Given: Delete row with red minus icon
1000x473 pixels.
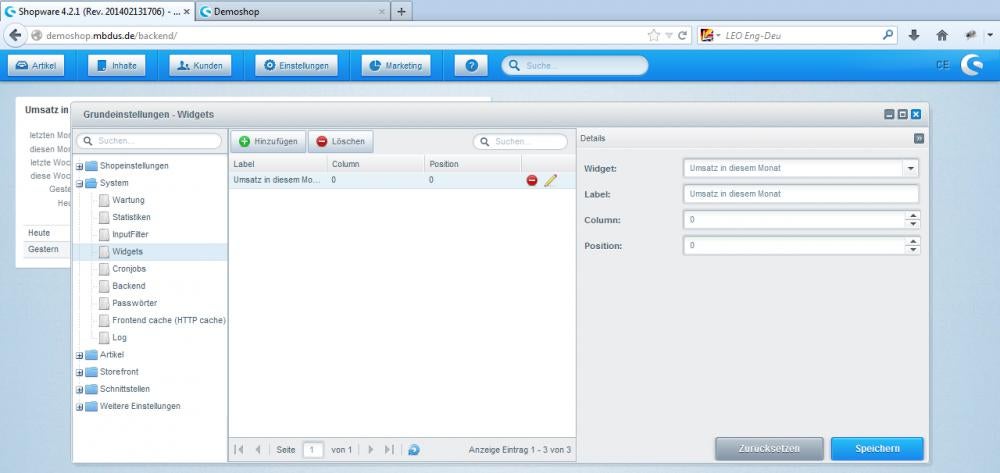Looking at the screenshot, I should click(x=532, y=180).
